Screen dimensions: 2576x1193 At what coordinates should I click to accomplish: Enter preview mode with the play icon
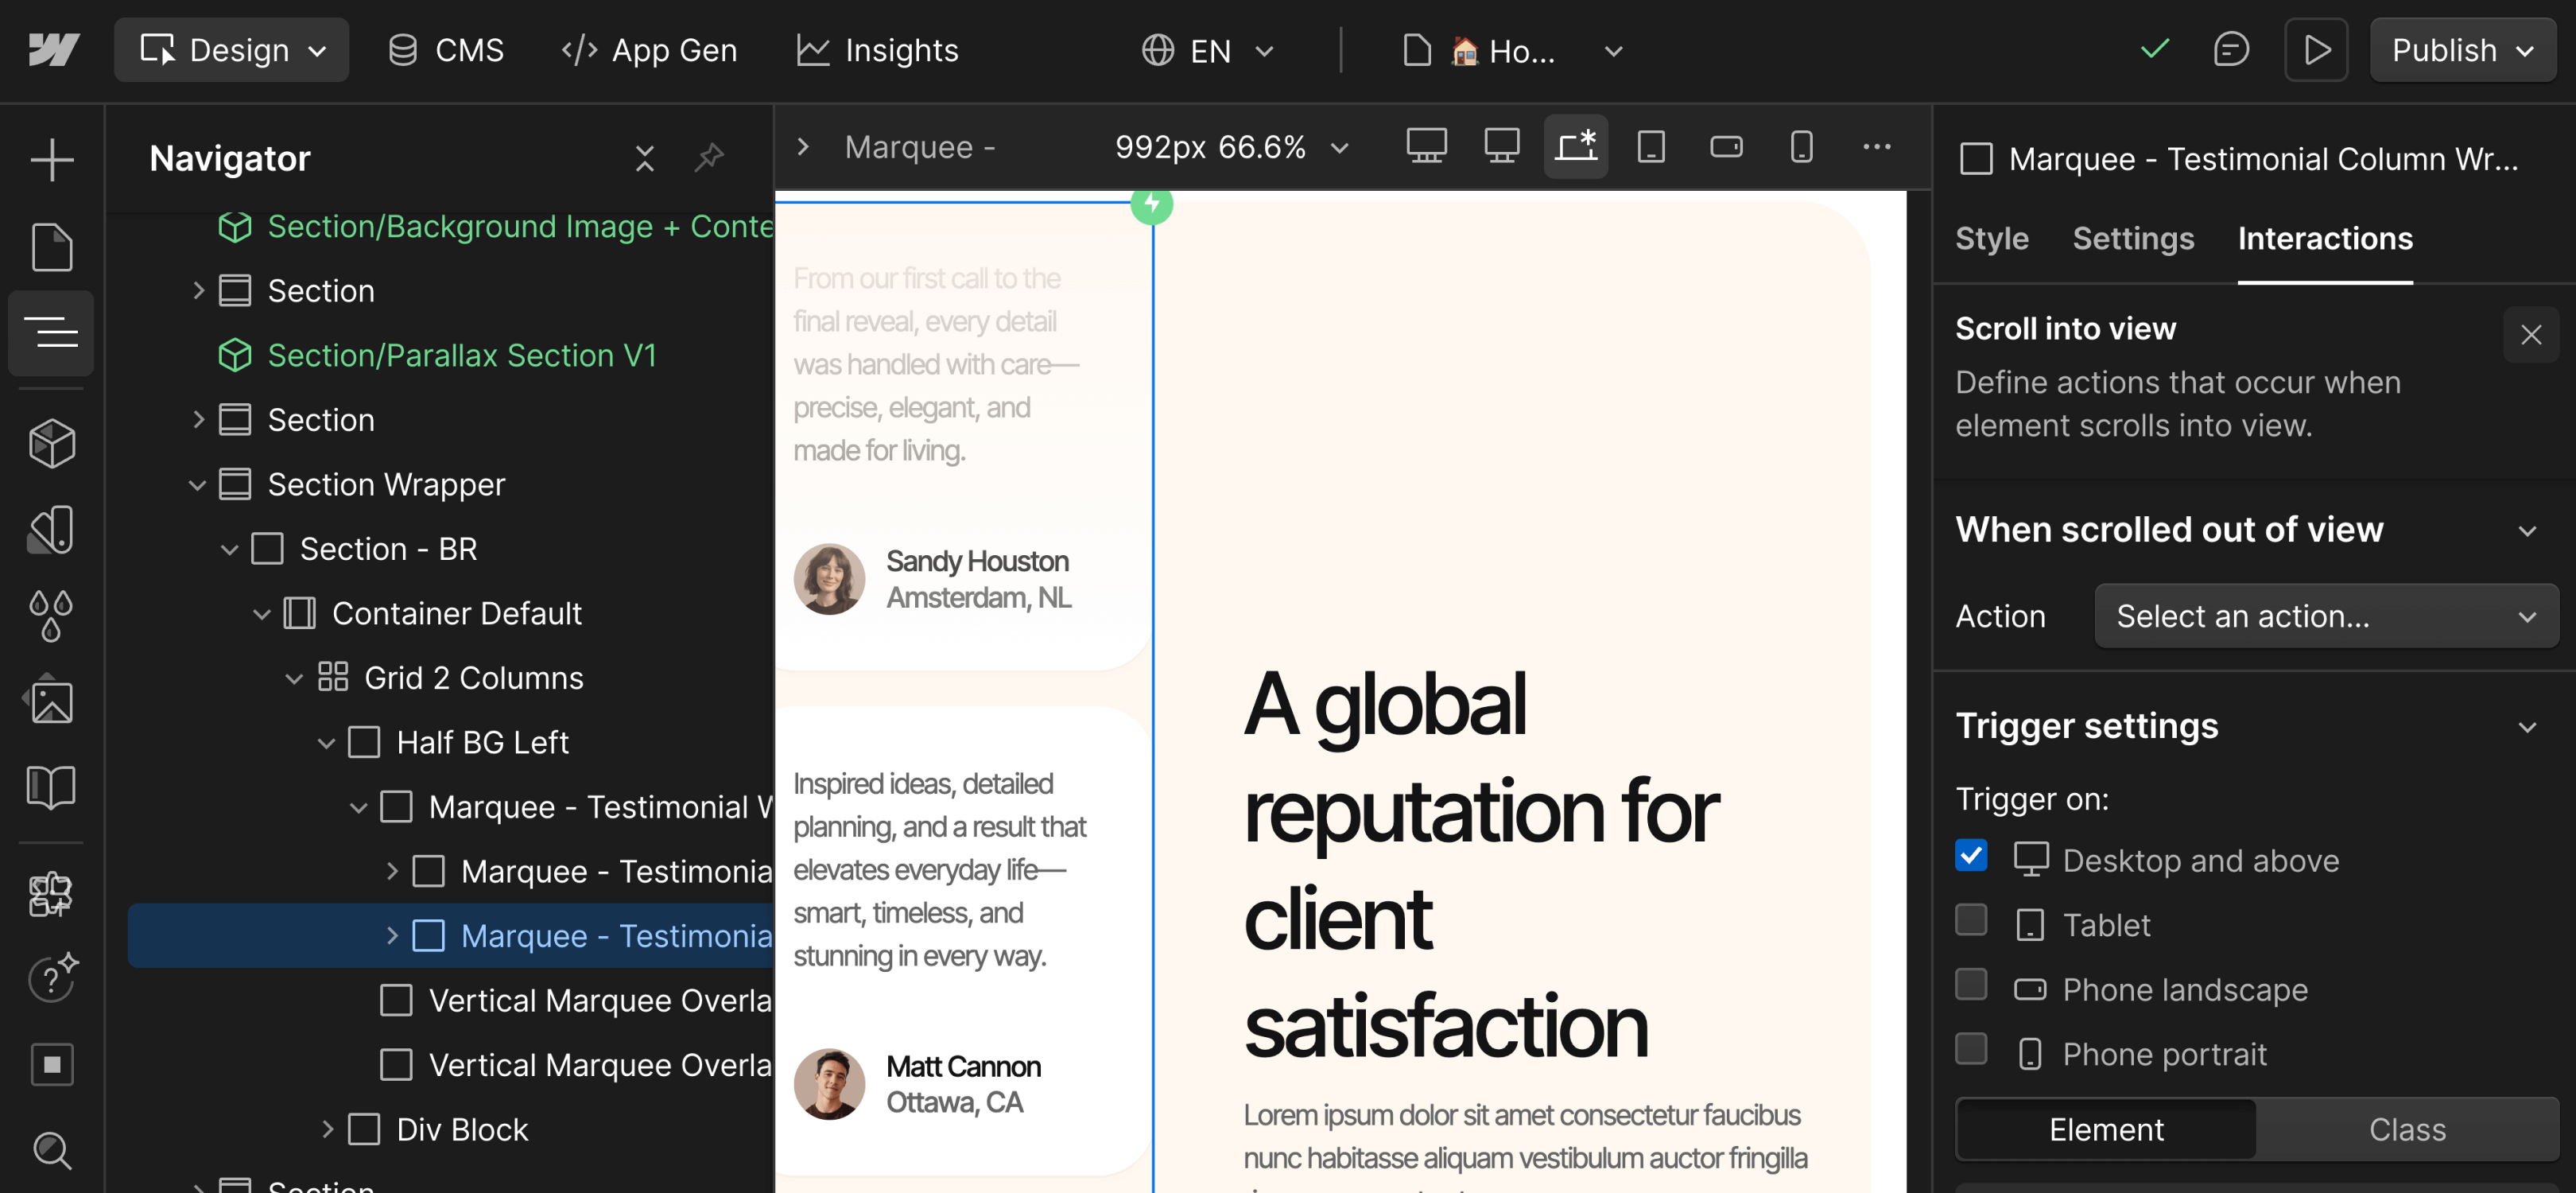coord(2316,49)
